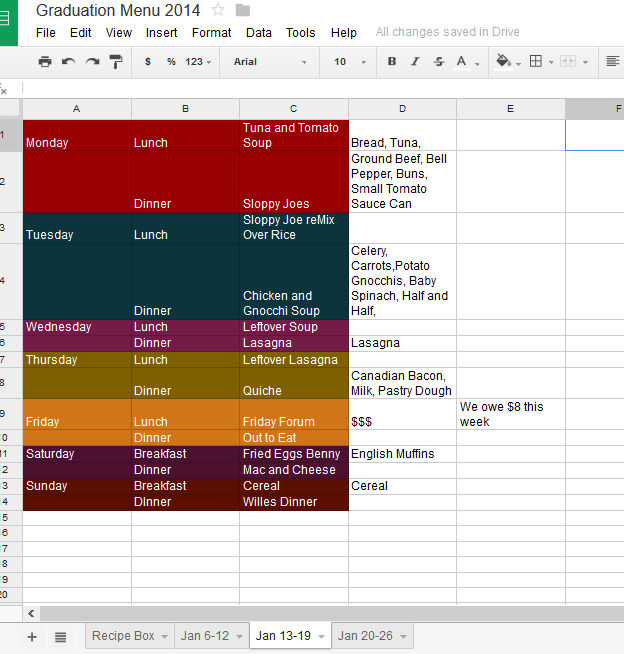Select the Paint format tool
Screen dimensions: 624x654
[116, 62]
